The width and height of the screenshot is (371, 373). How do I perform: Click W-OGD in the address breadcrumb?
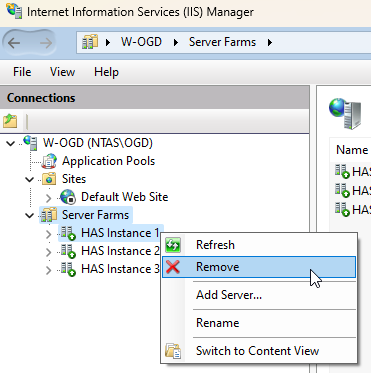point(141,42)
